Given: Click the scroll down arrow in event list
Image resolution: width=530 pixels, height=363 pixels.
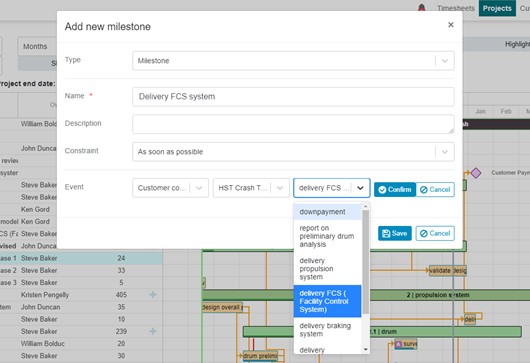Looking at the screenshot, I should tap(365, 349).
